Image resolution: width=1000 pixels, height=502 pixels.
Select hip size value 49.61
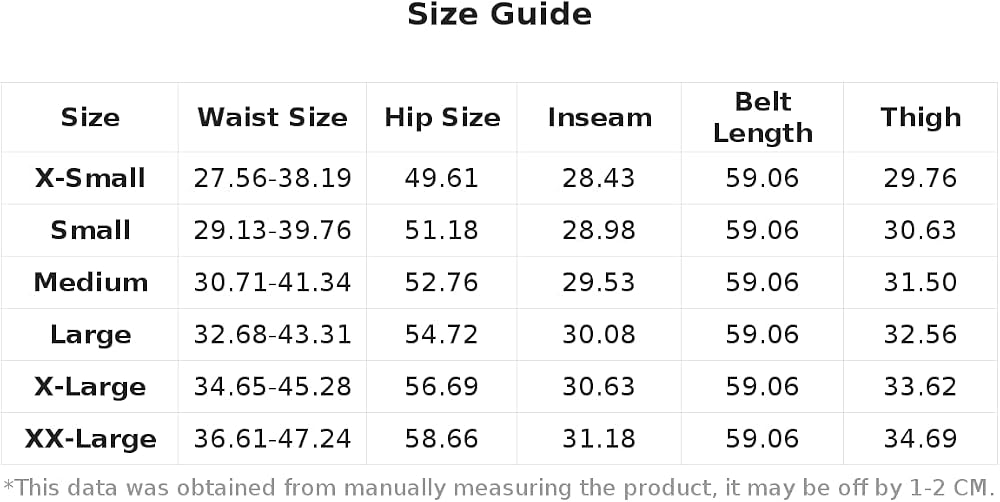pos(441,178)
